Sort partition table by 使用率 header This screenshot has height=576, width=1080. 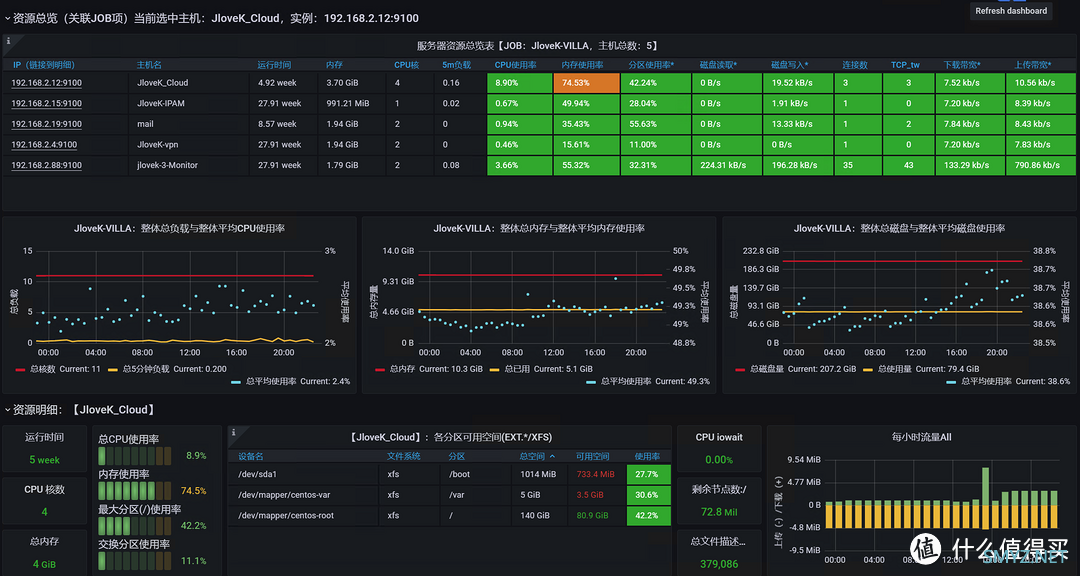(647, 456)
